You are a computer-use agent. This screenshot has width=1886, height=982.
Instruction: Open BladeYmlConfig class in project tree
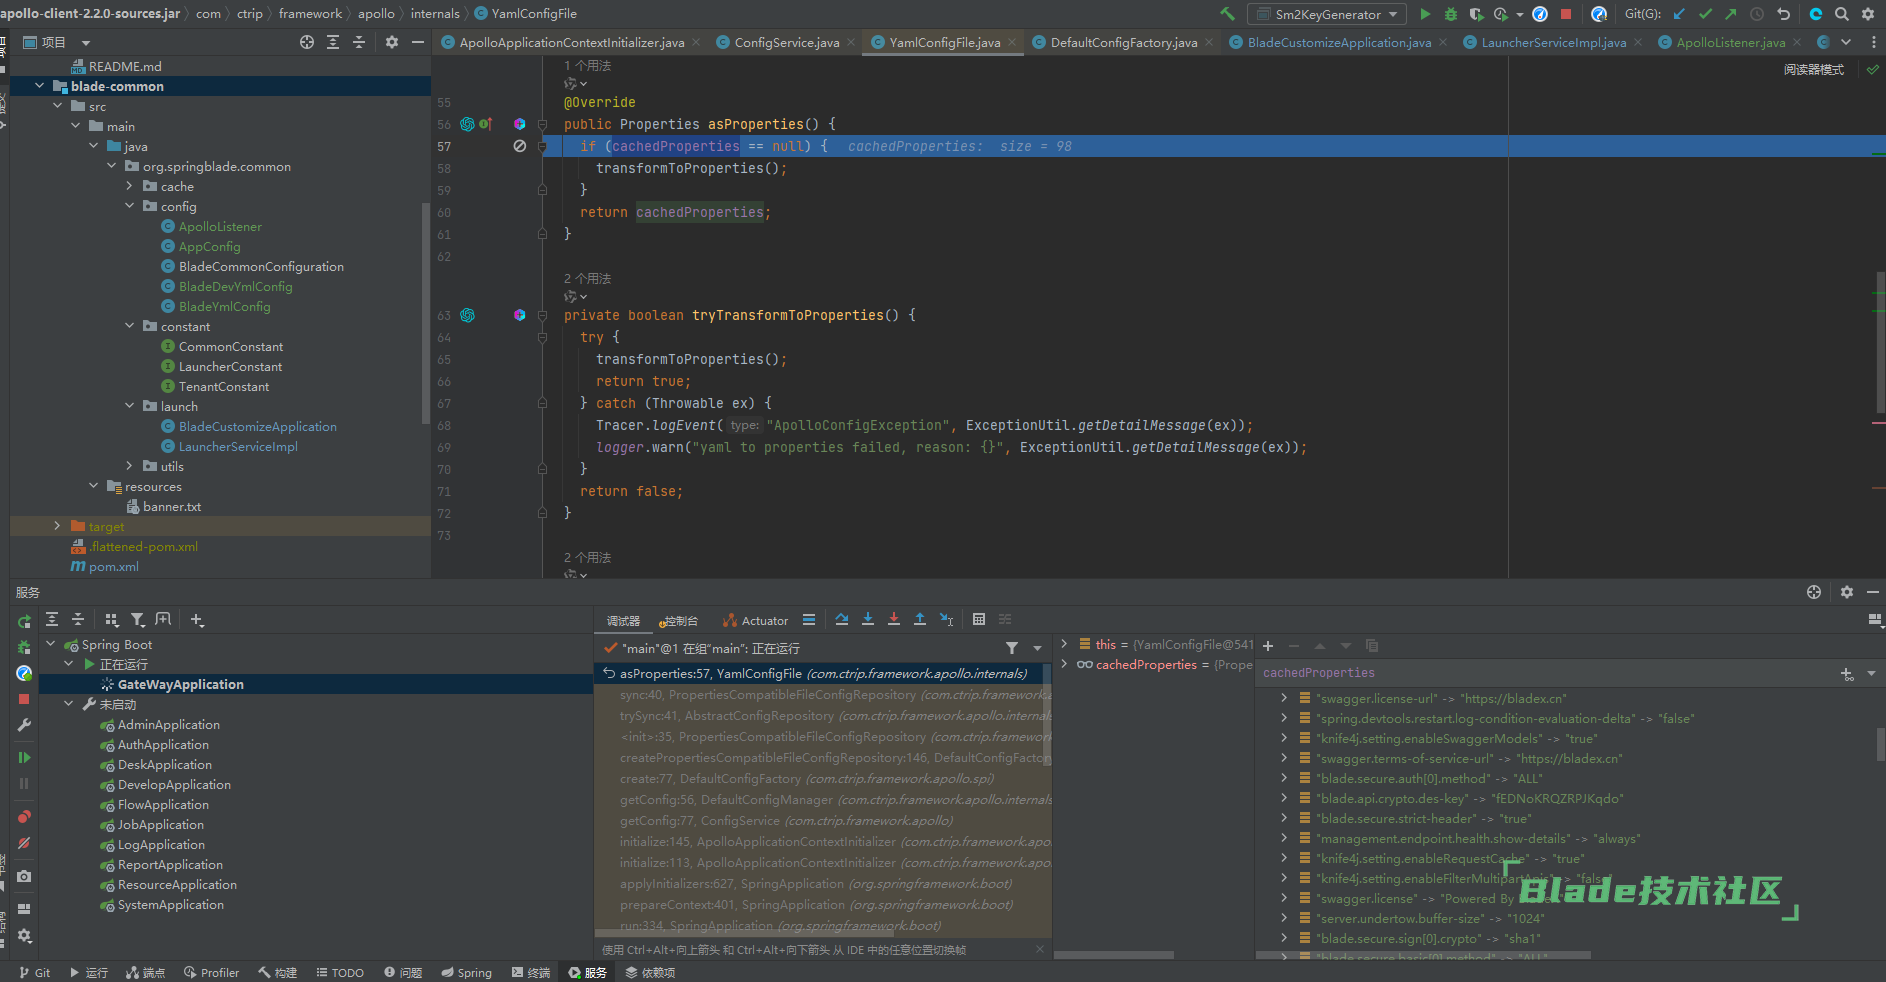(224, 307)
